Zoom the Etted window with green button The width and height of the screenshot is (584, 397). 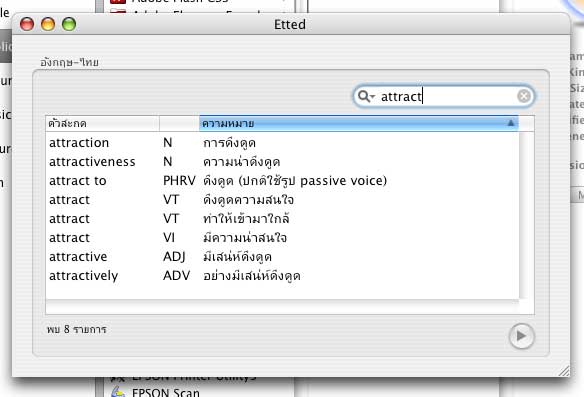[x=69, y=25]
